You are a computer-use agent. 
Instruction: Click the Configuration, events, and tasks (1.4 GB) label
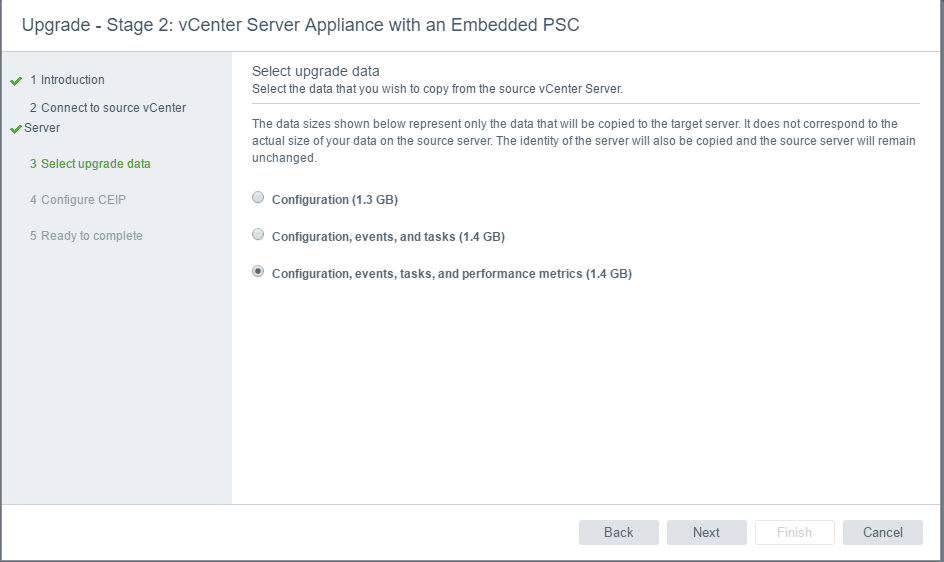pos(388,237)
